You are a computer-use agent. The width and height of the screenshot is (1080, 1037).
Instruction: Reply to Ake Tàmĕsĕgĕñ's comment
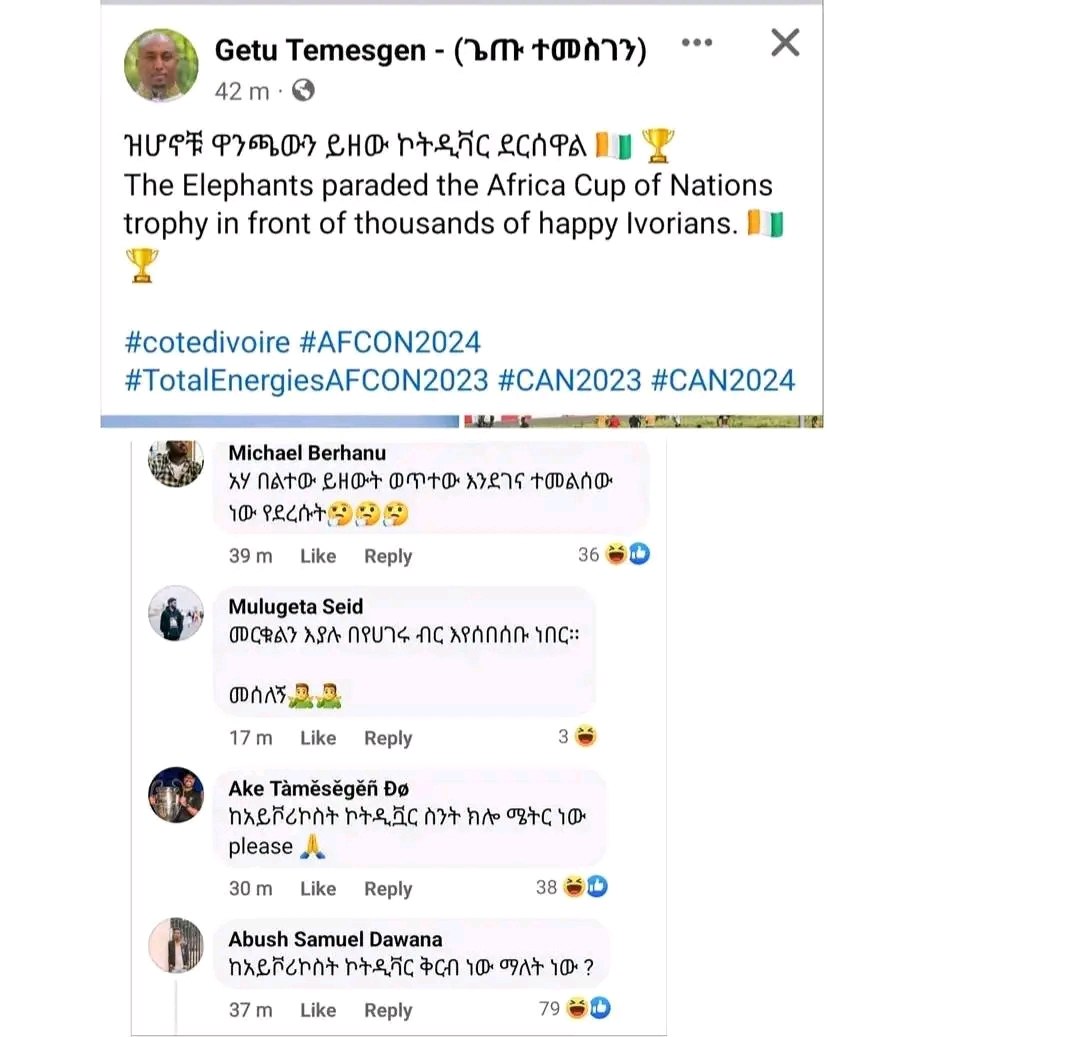pyautogui.click(x=388, y=888)
